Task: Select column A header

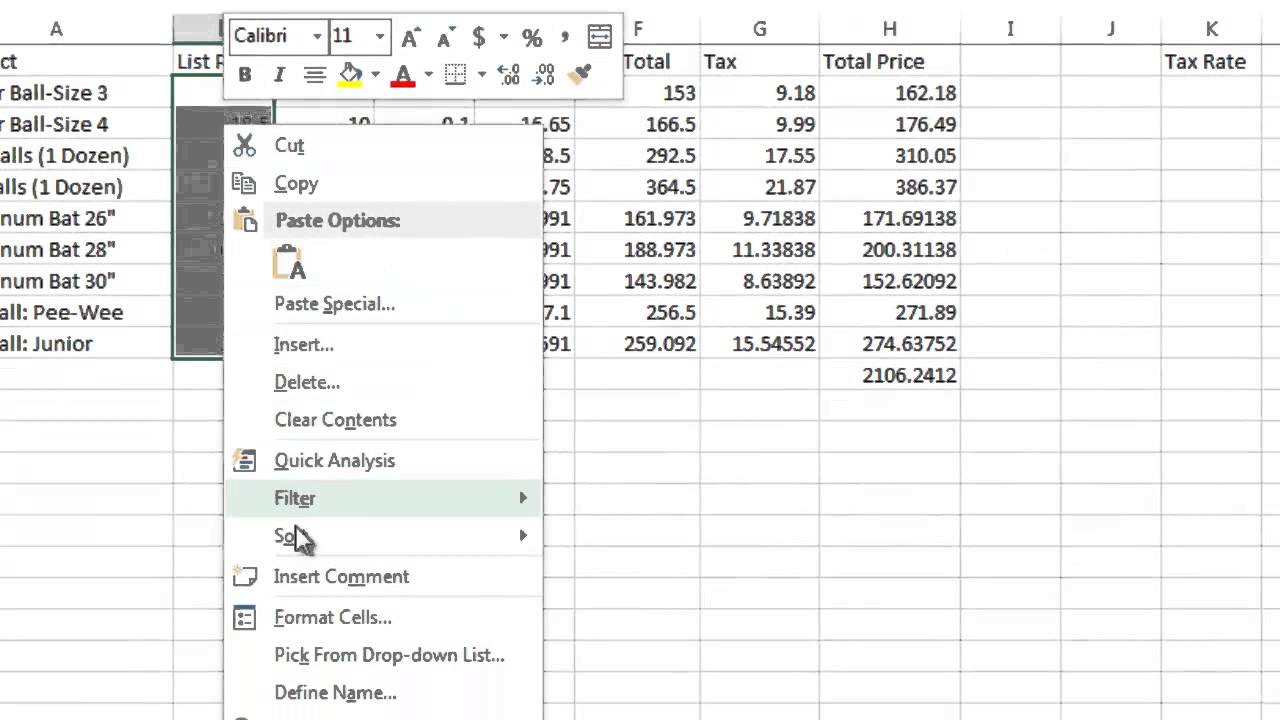Action: click(x=86, y=30)
